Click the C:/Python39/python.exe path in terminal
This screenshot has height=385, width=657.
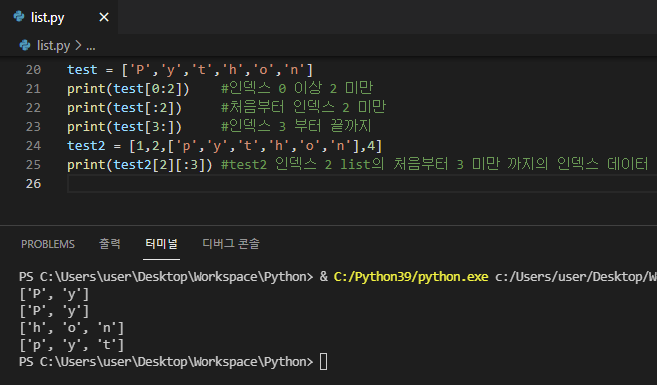411,276
